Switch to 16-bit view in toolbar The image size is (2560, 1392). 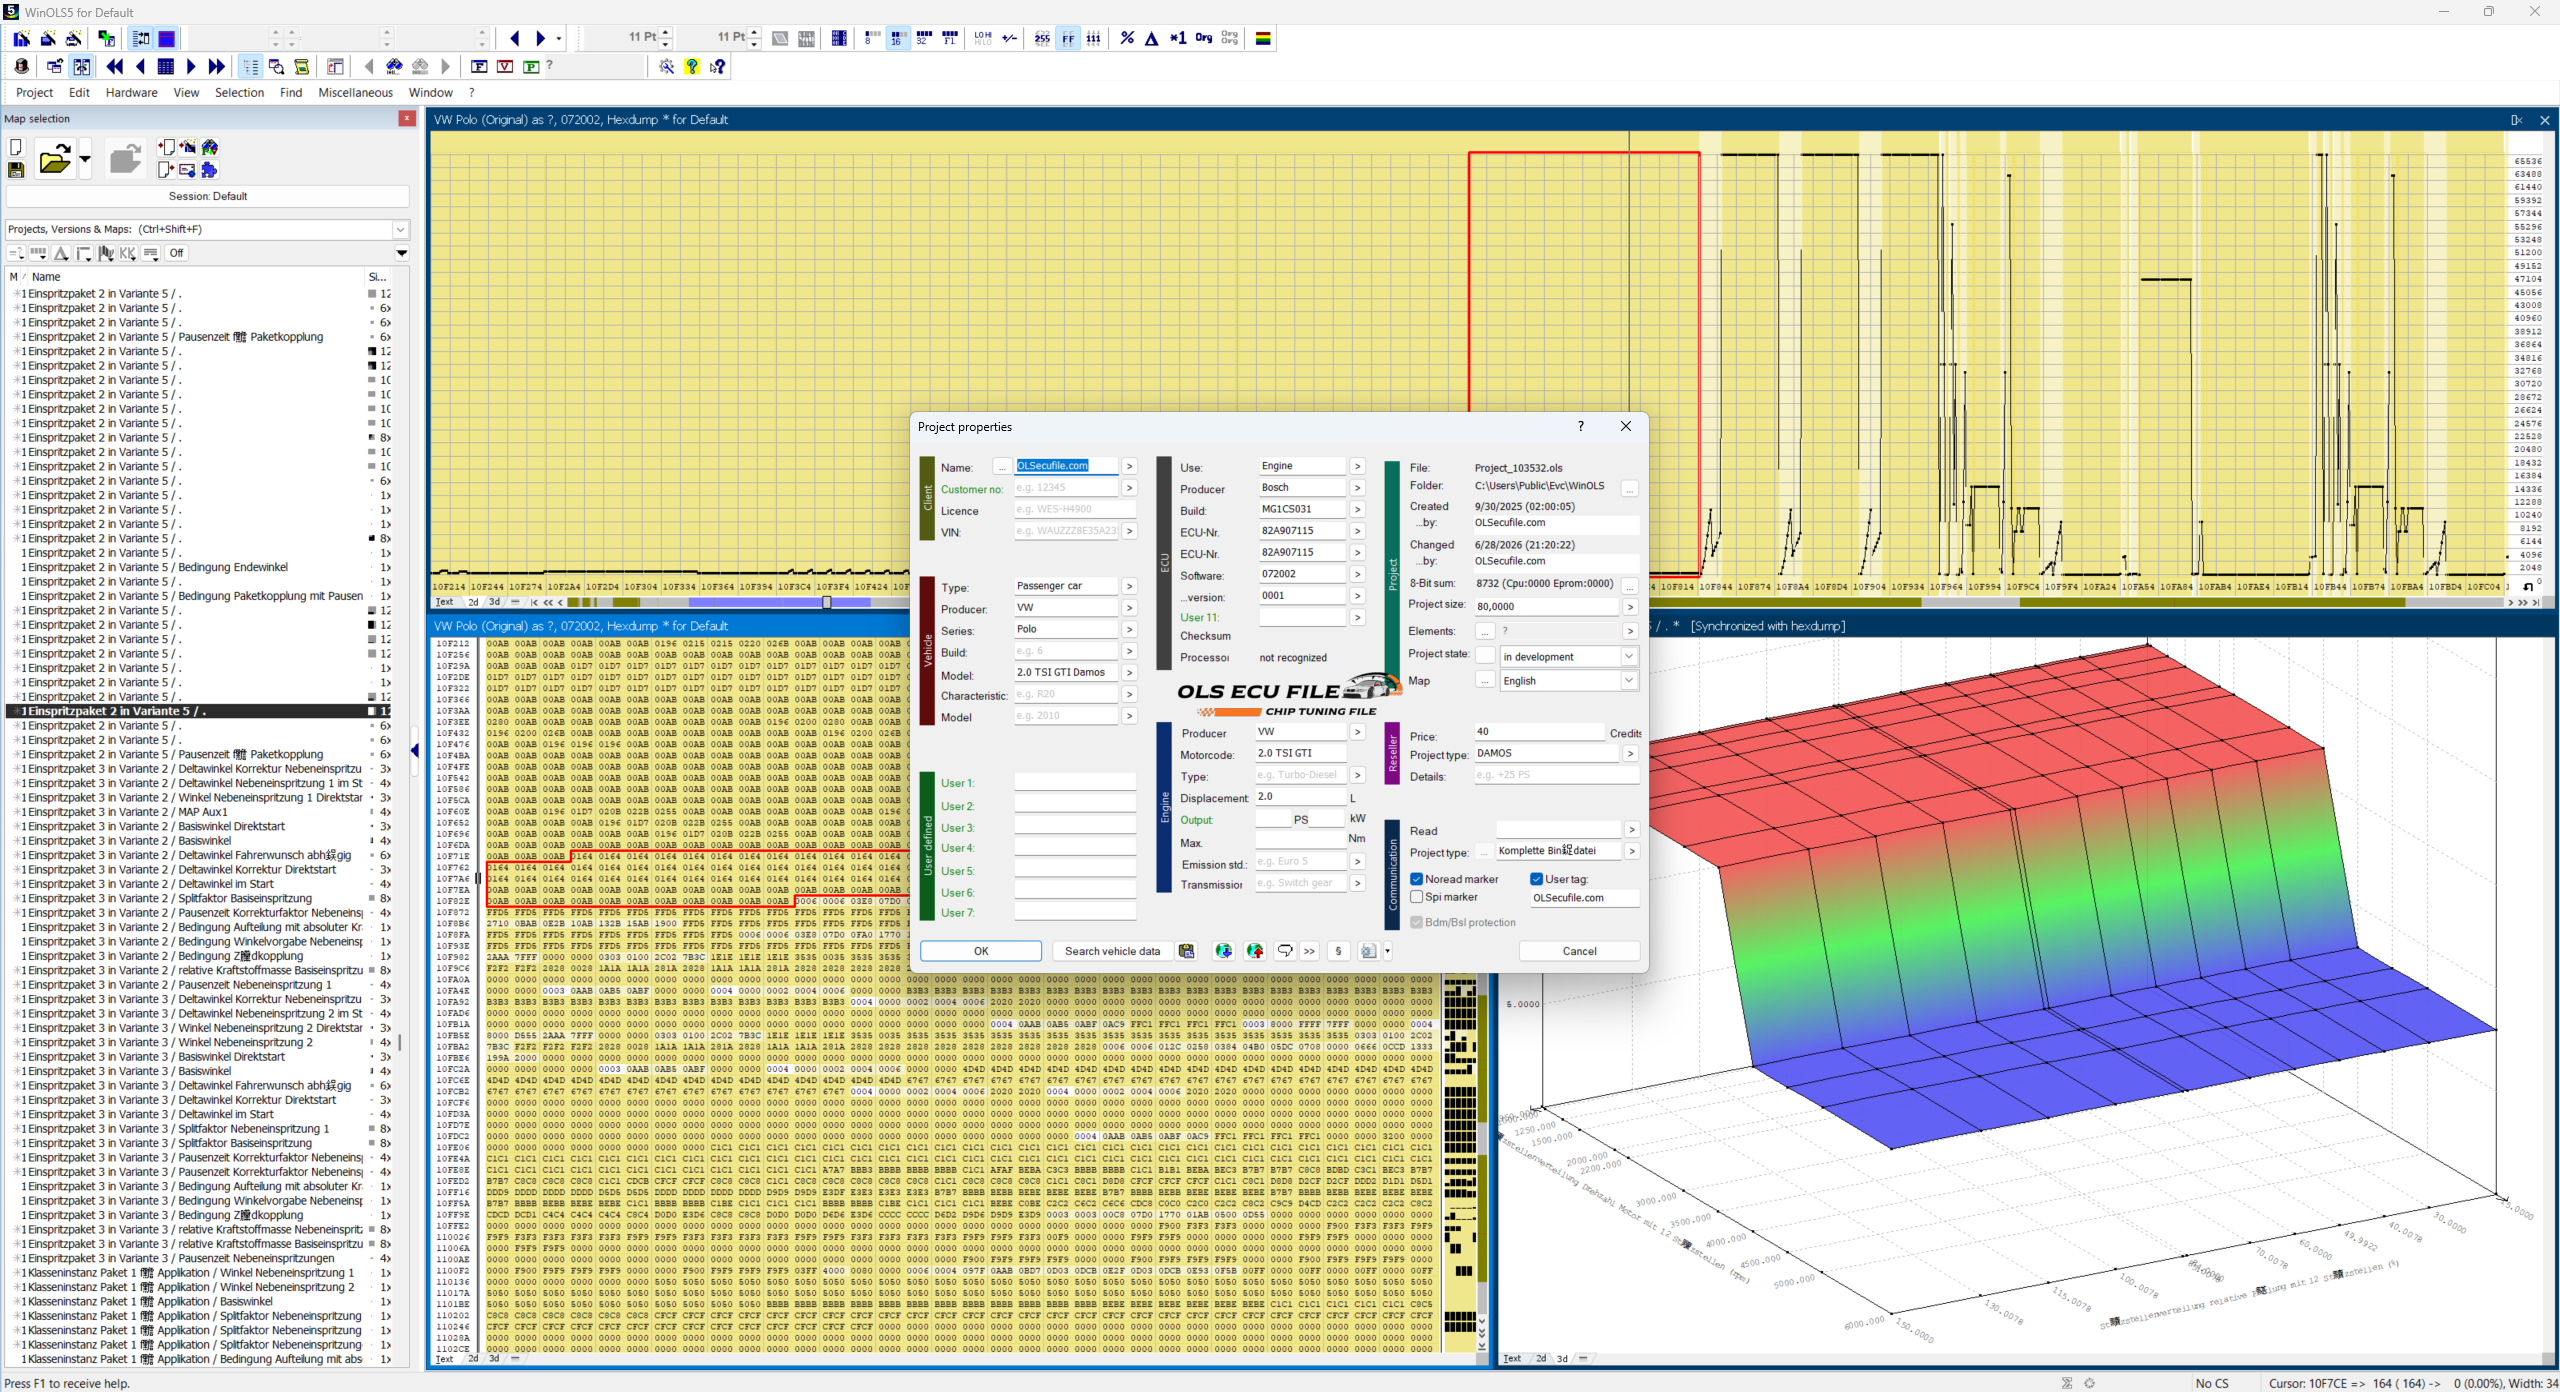point(897,38)
